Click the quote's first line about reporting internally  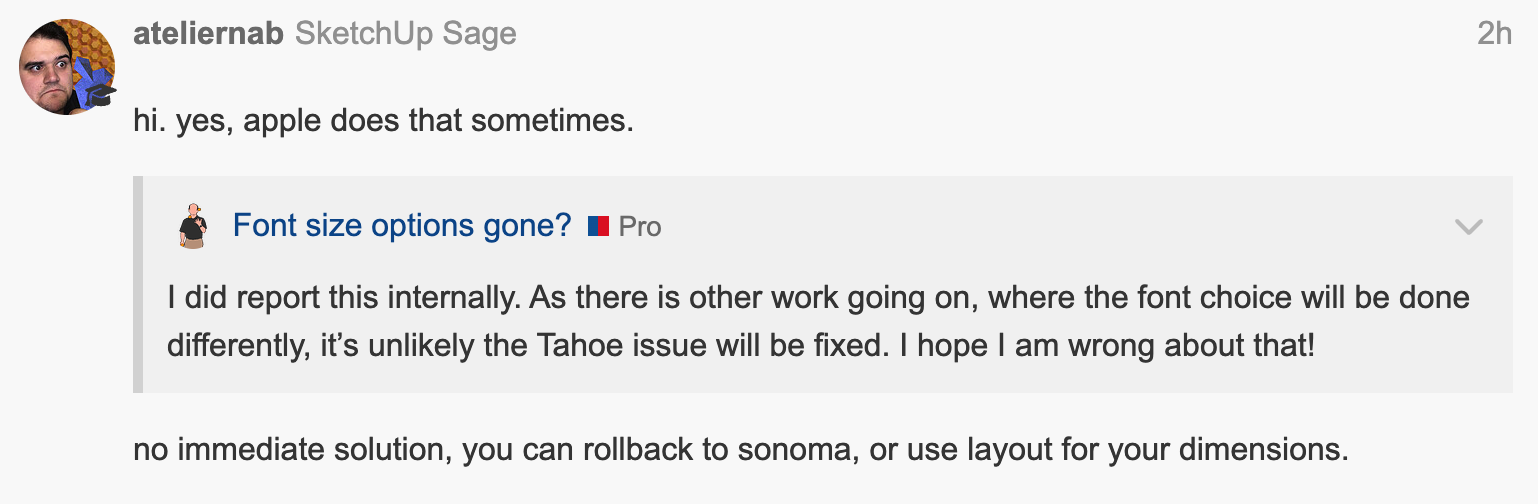(x=818, y=298)
